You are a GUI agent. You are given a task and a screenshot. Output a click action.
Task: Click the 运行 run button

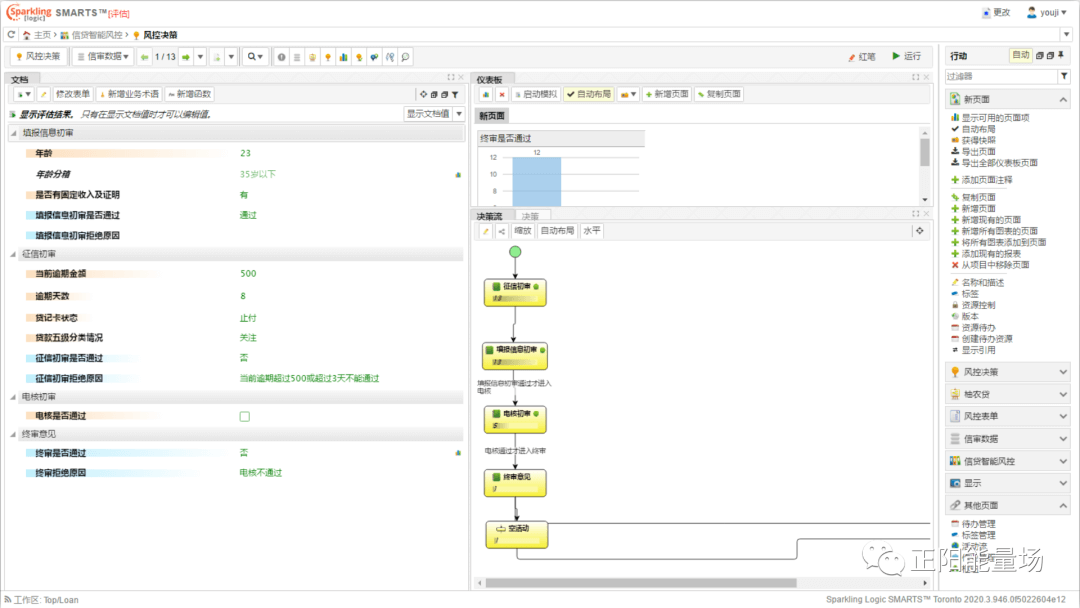(906, 56)
